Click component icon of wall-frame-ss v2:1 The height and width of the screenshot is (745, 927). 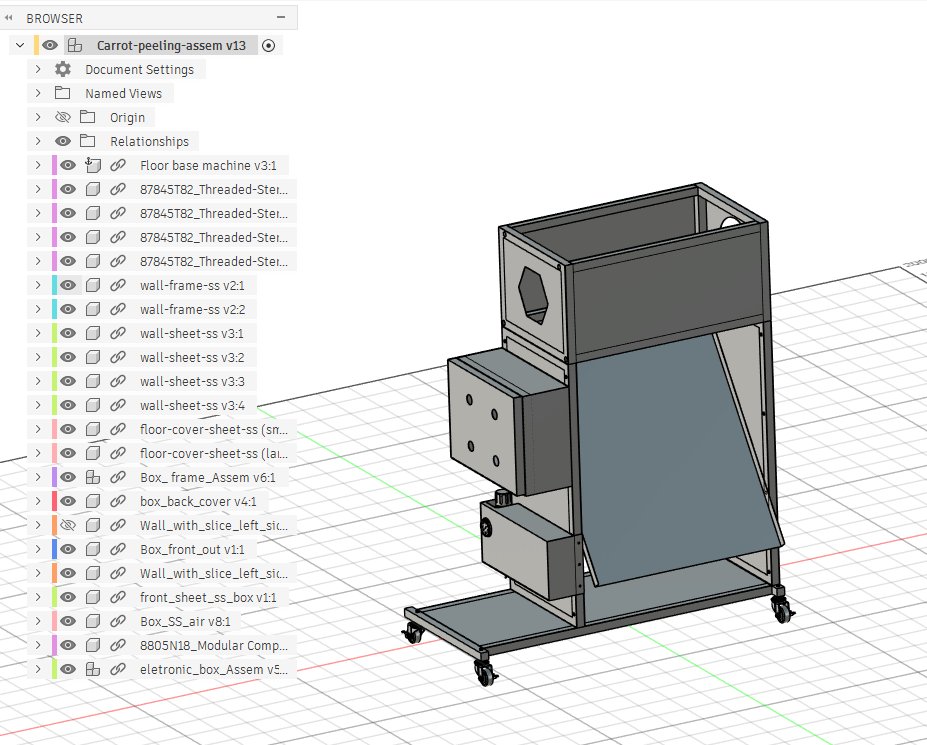[x=93, y=285]
